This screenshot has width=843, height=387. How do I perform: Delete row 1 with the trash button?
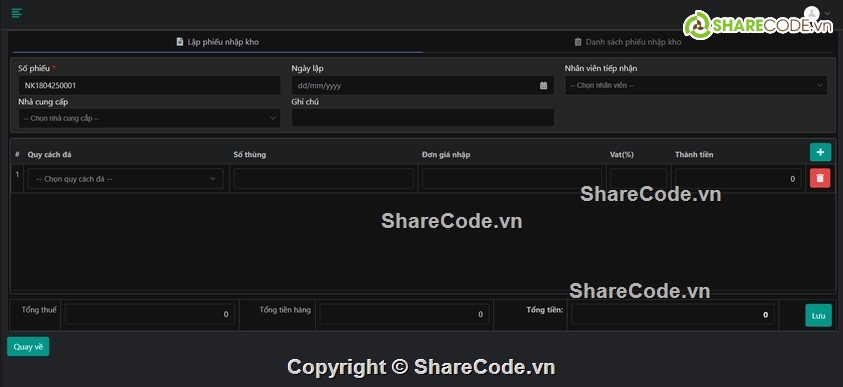coord(820,178)
